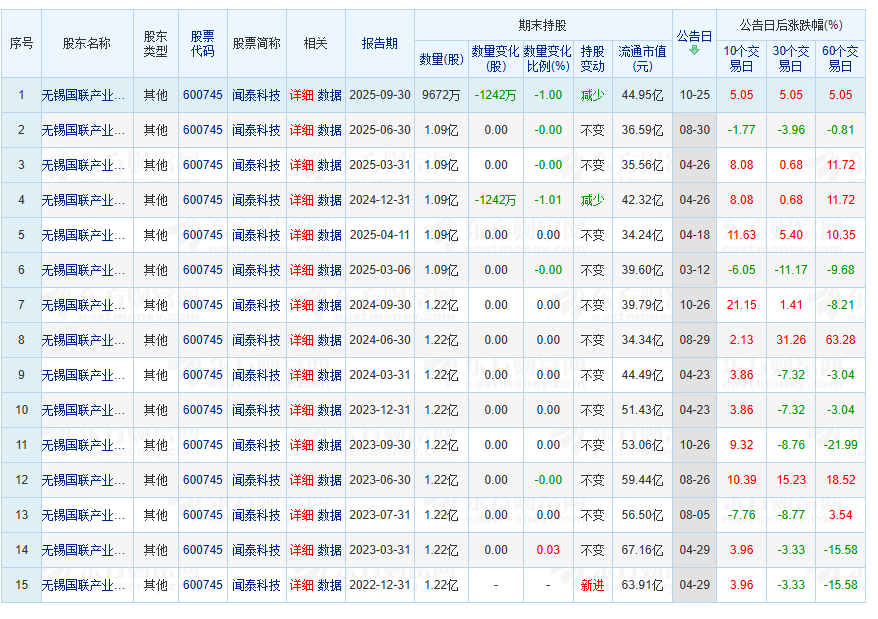Open 数据 link in row 5
Image resolution: width=878 pixels, height=619 pixels.
[x=329, y=235]
